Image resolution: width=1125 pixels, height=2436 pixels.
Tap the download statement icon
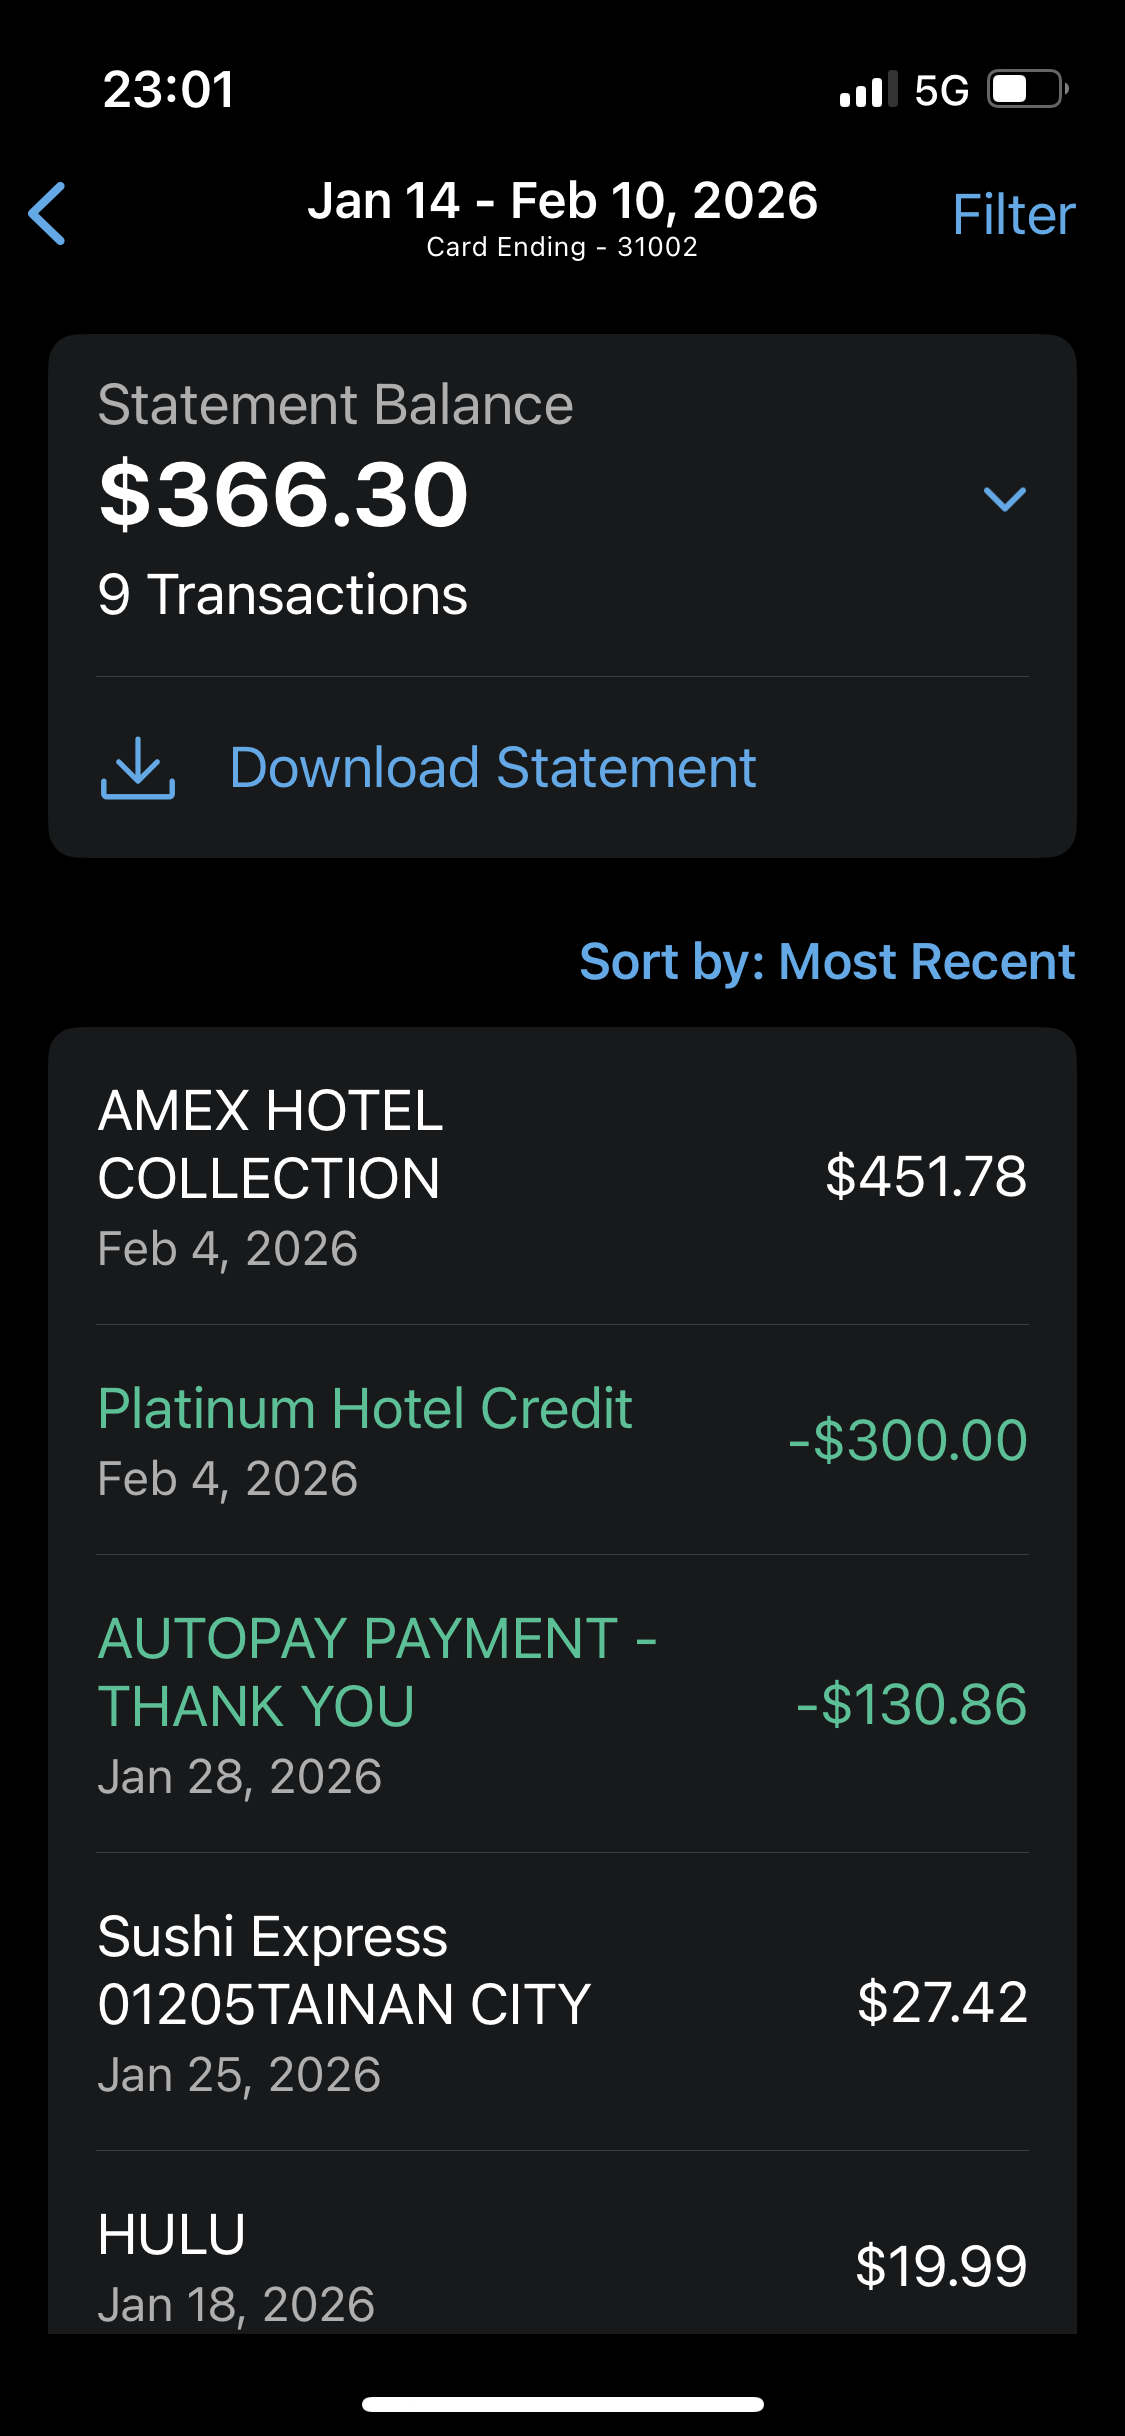pyautogui.click(x=138, y=768)
